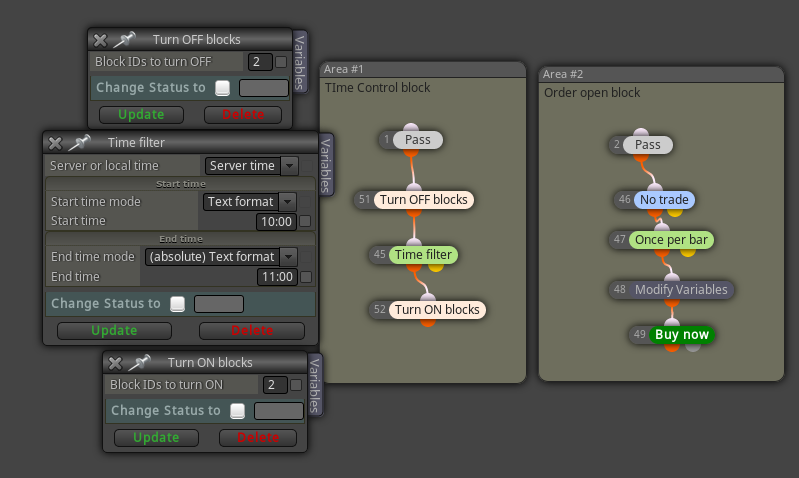
Task: Open Start time mode dropdown arrow
Action: tap(288, 202)
